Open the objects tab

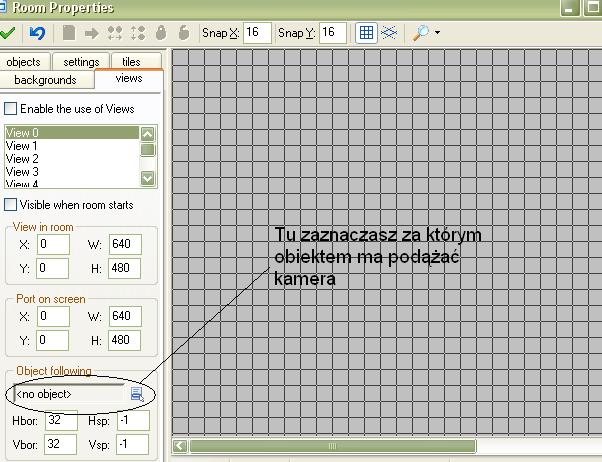[x=23, y=62]
